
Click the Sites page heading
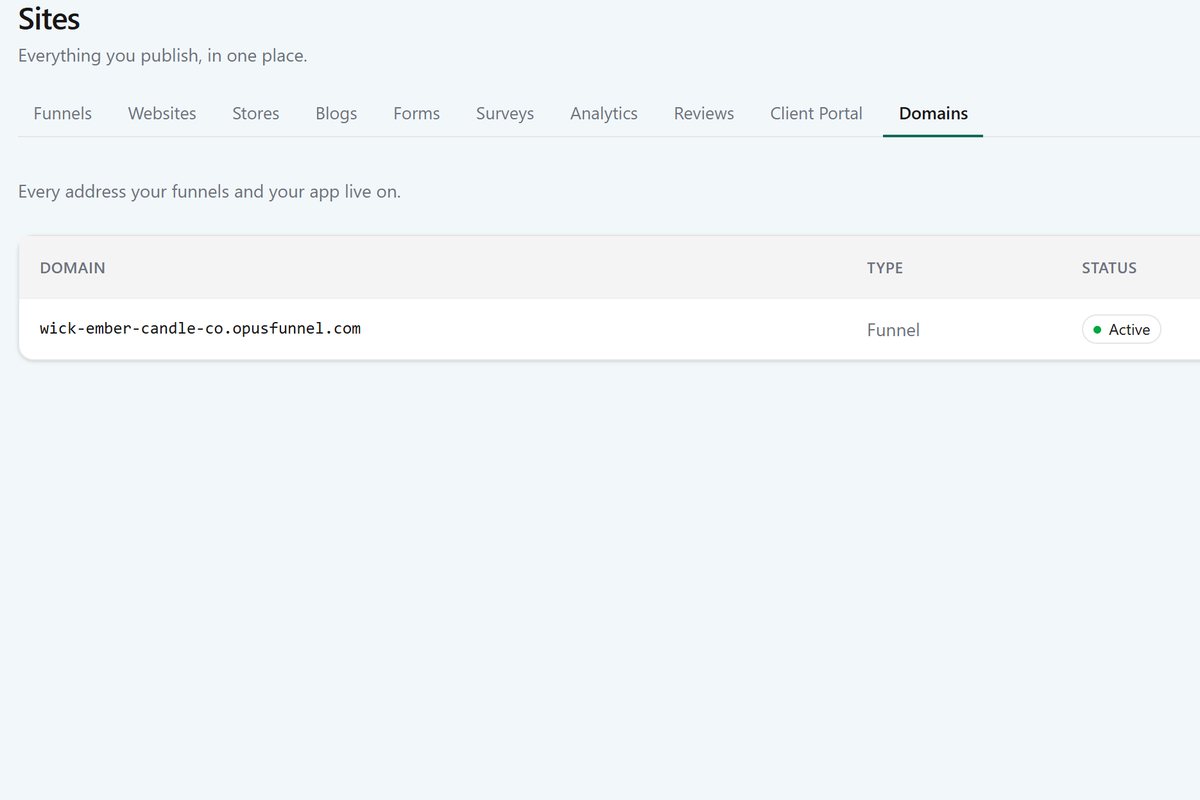[x=49, y=18]
